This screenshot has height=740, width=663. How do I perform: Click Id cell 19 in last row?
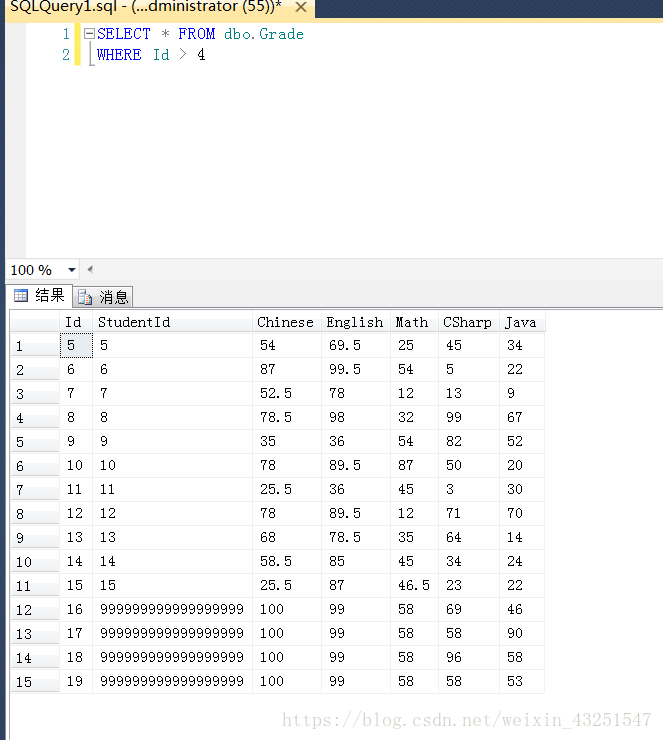(76, 682)
